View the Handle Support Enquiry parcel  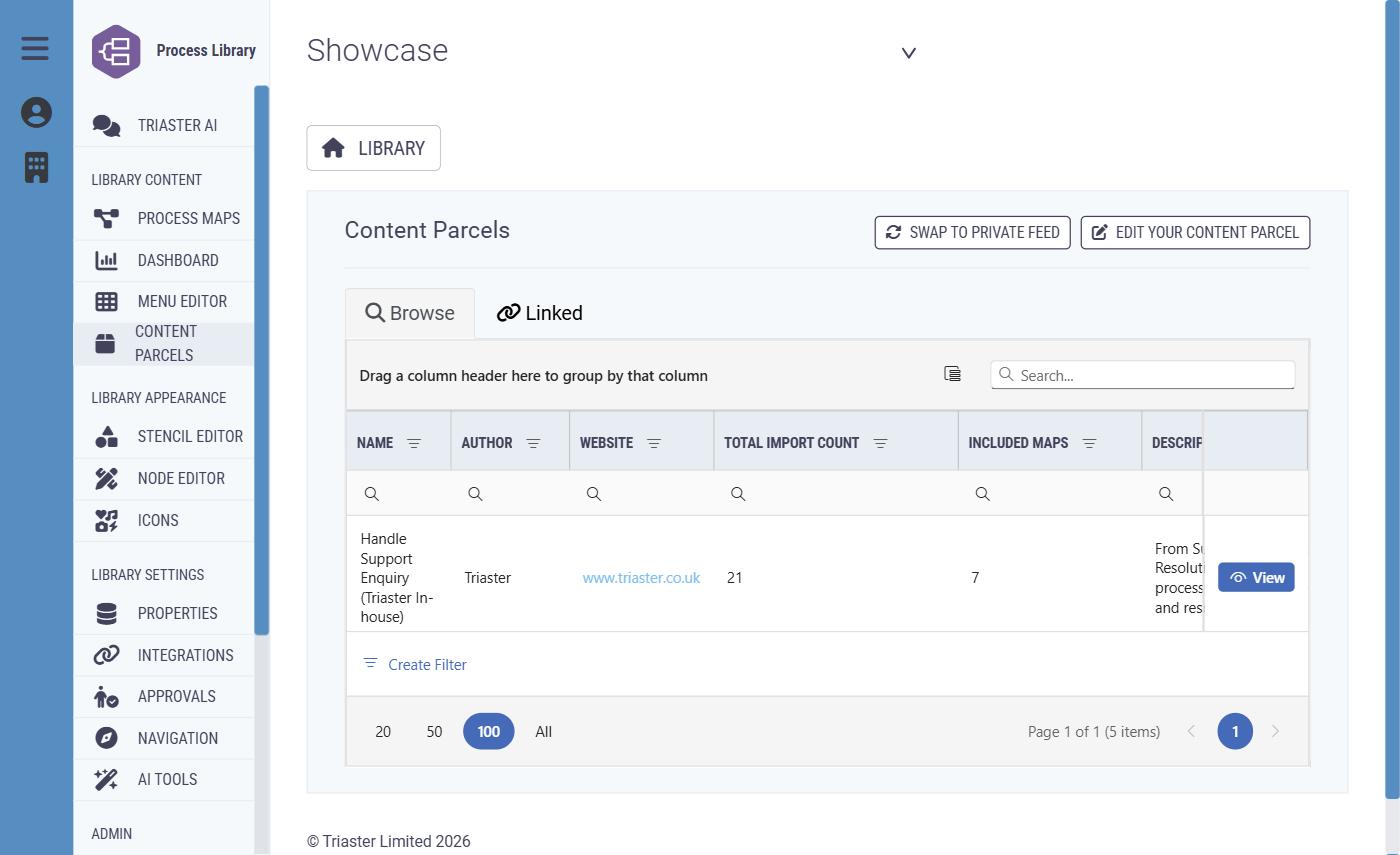(1256, 577)
